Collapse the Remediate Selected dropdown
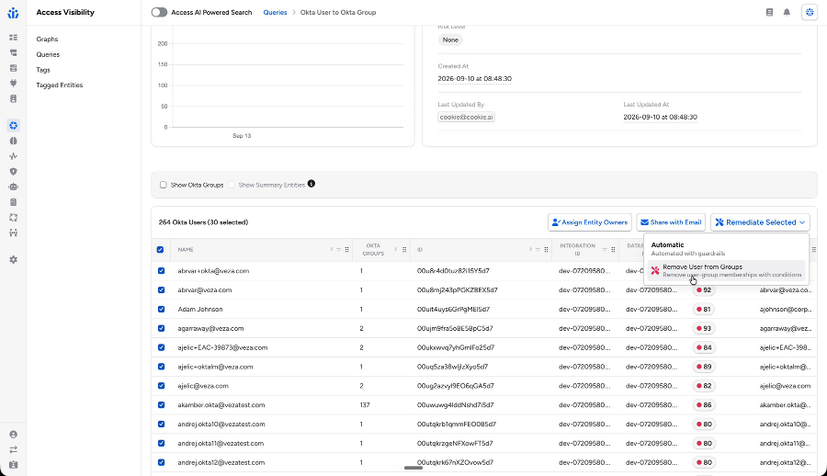Image resolution: width=827 pixels, height=476 pixels. click(x=760, y=222)
